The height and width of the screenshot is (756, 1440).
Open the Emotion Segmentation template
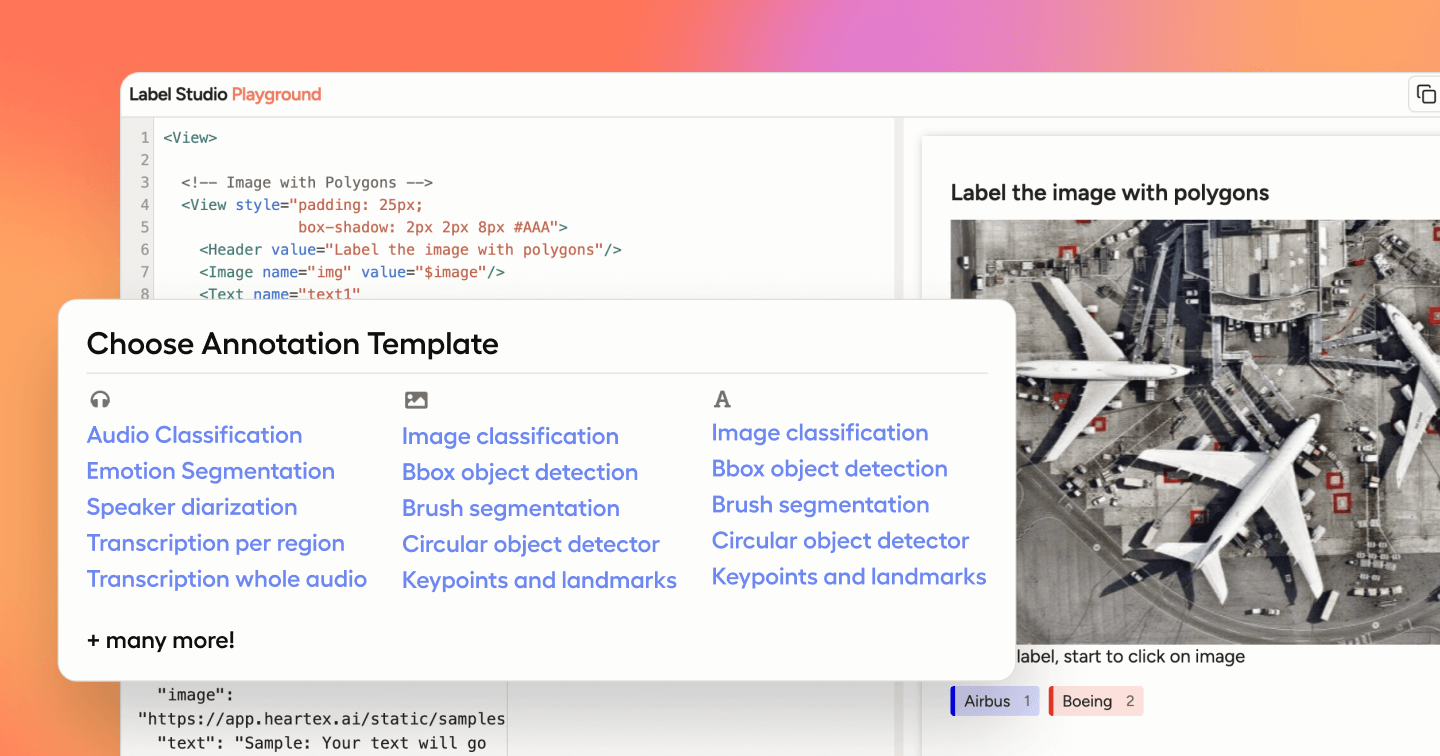[211, 471]
